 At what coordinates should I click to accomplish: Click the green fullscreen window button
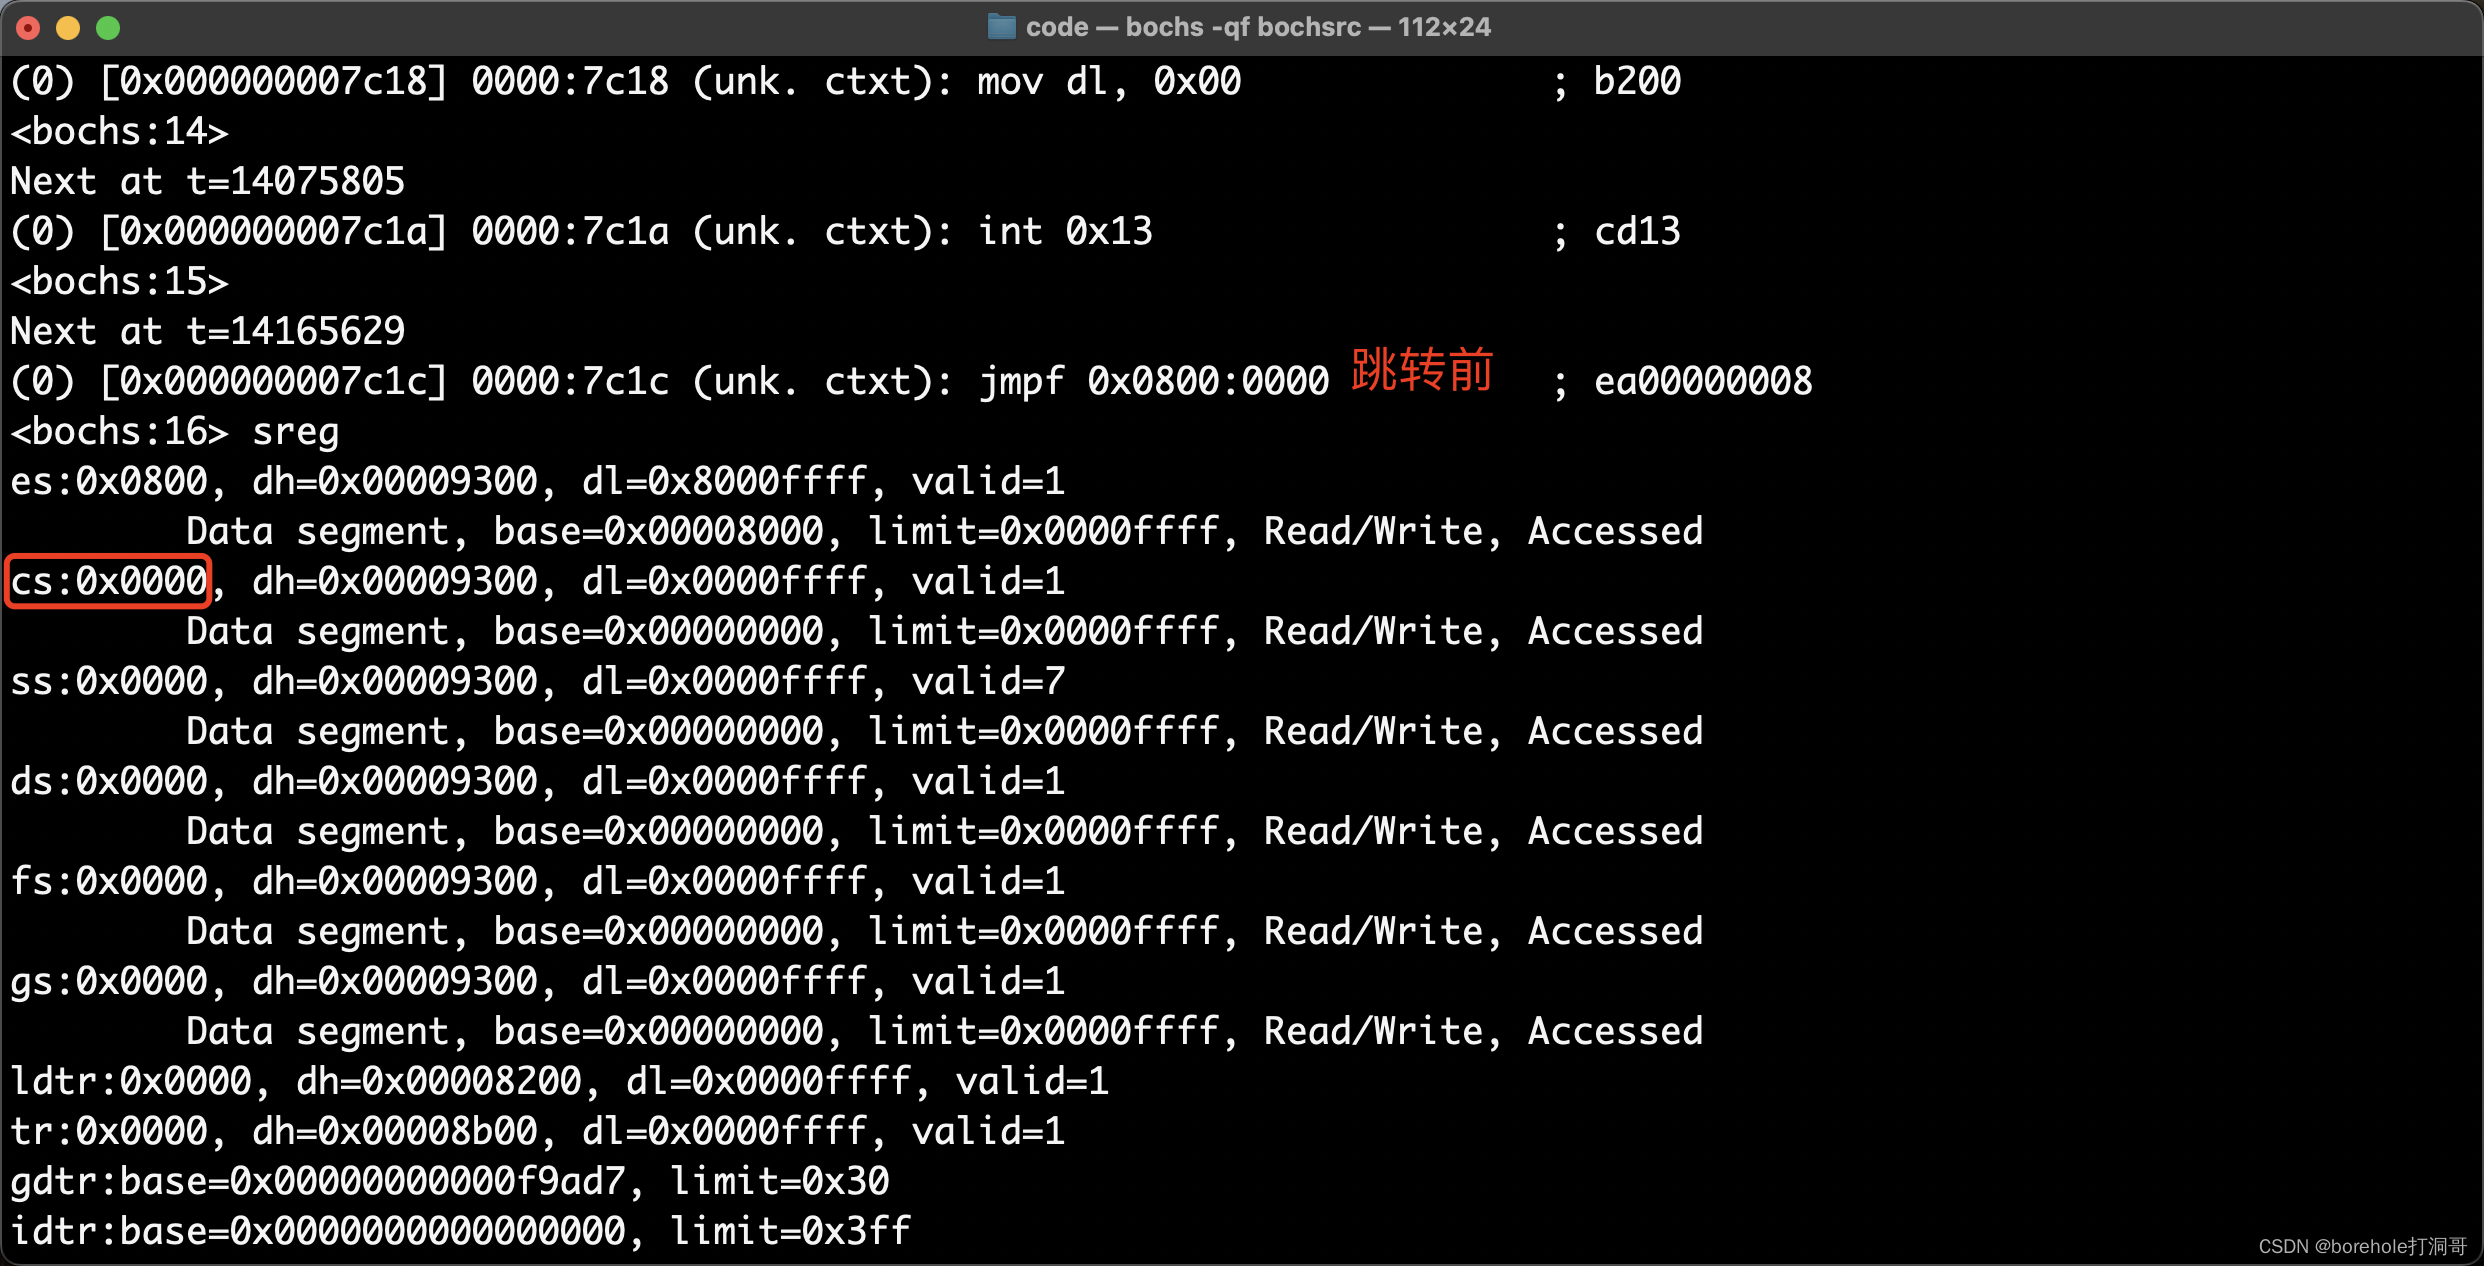pos(108,28)
